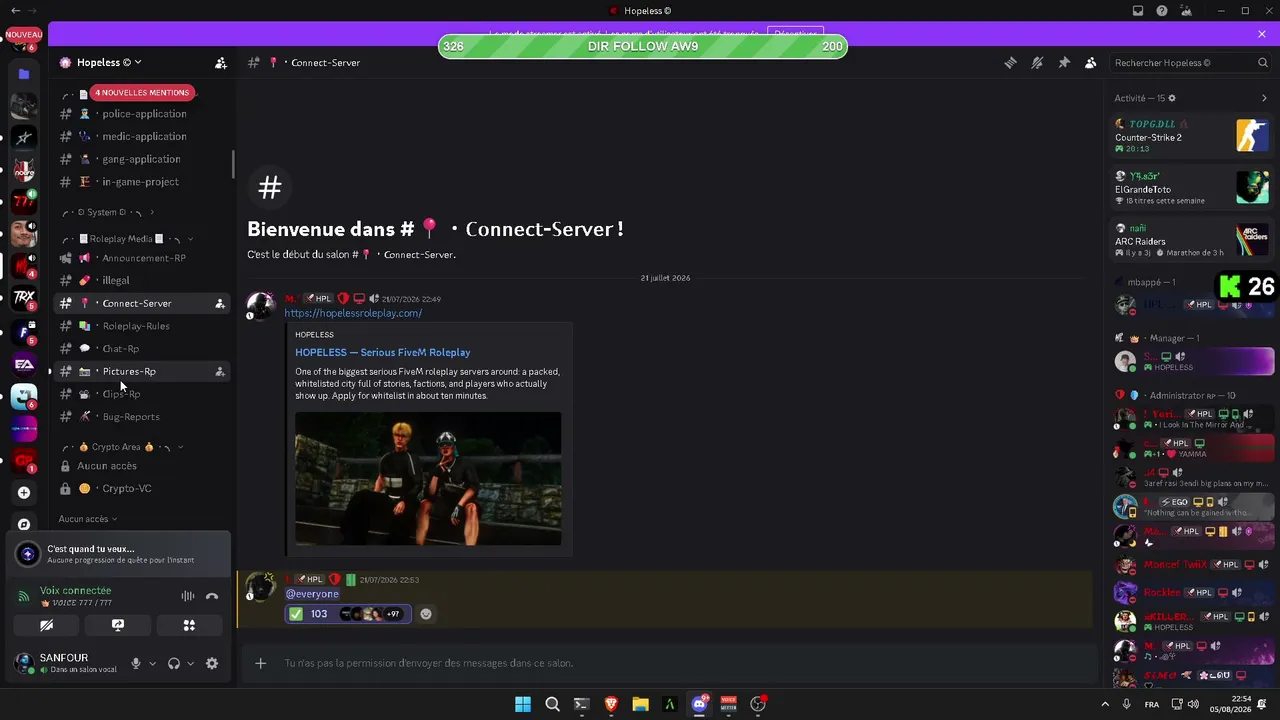Open quest progress card "C'est quand tu veux"
This screenshot has height=720, width=1280.
tap(118, 554)
